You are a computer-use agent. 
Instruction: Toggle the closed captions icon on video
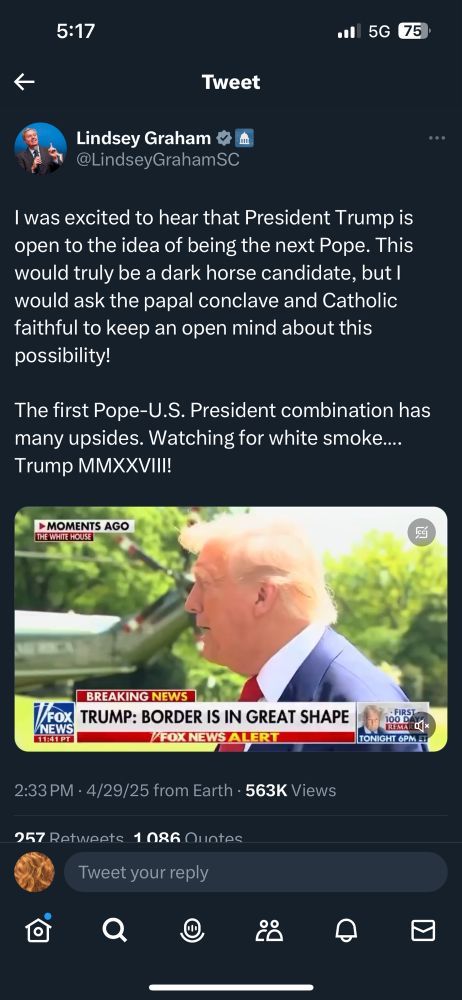click(x=421, y=532)
